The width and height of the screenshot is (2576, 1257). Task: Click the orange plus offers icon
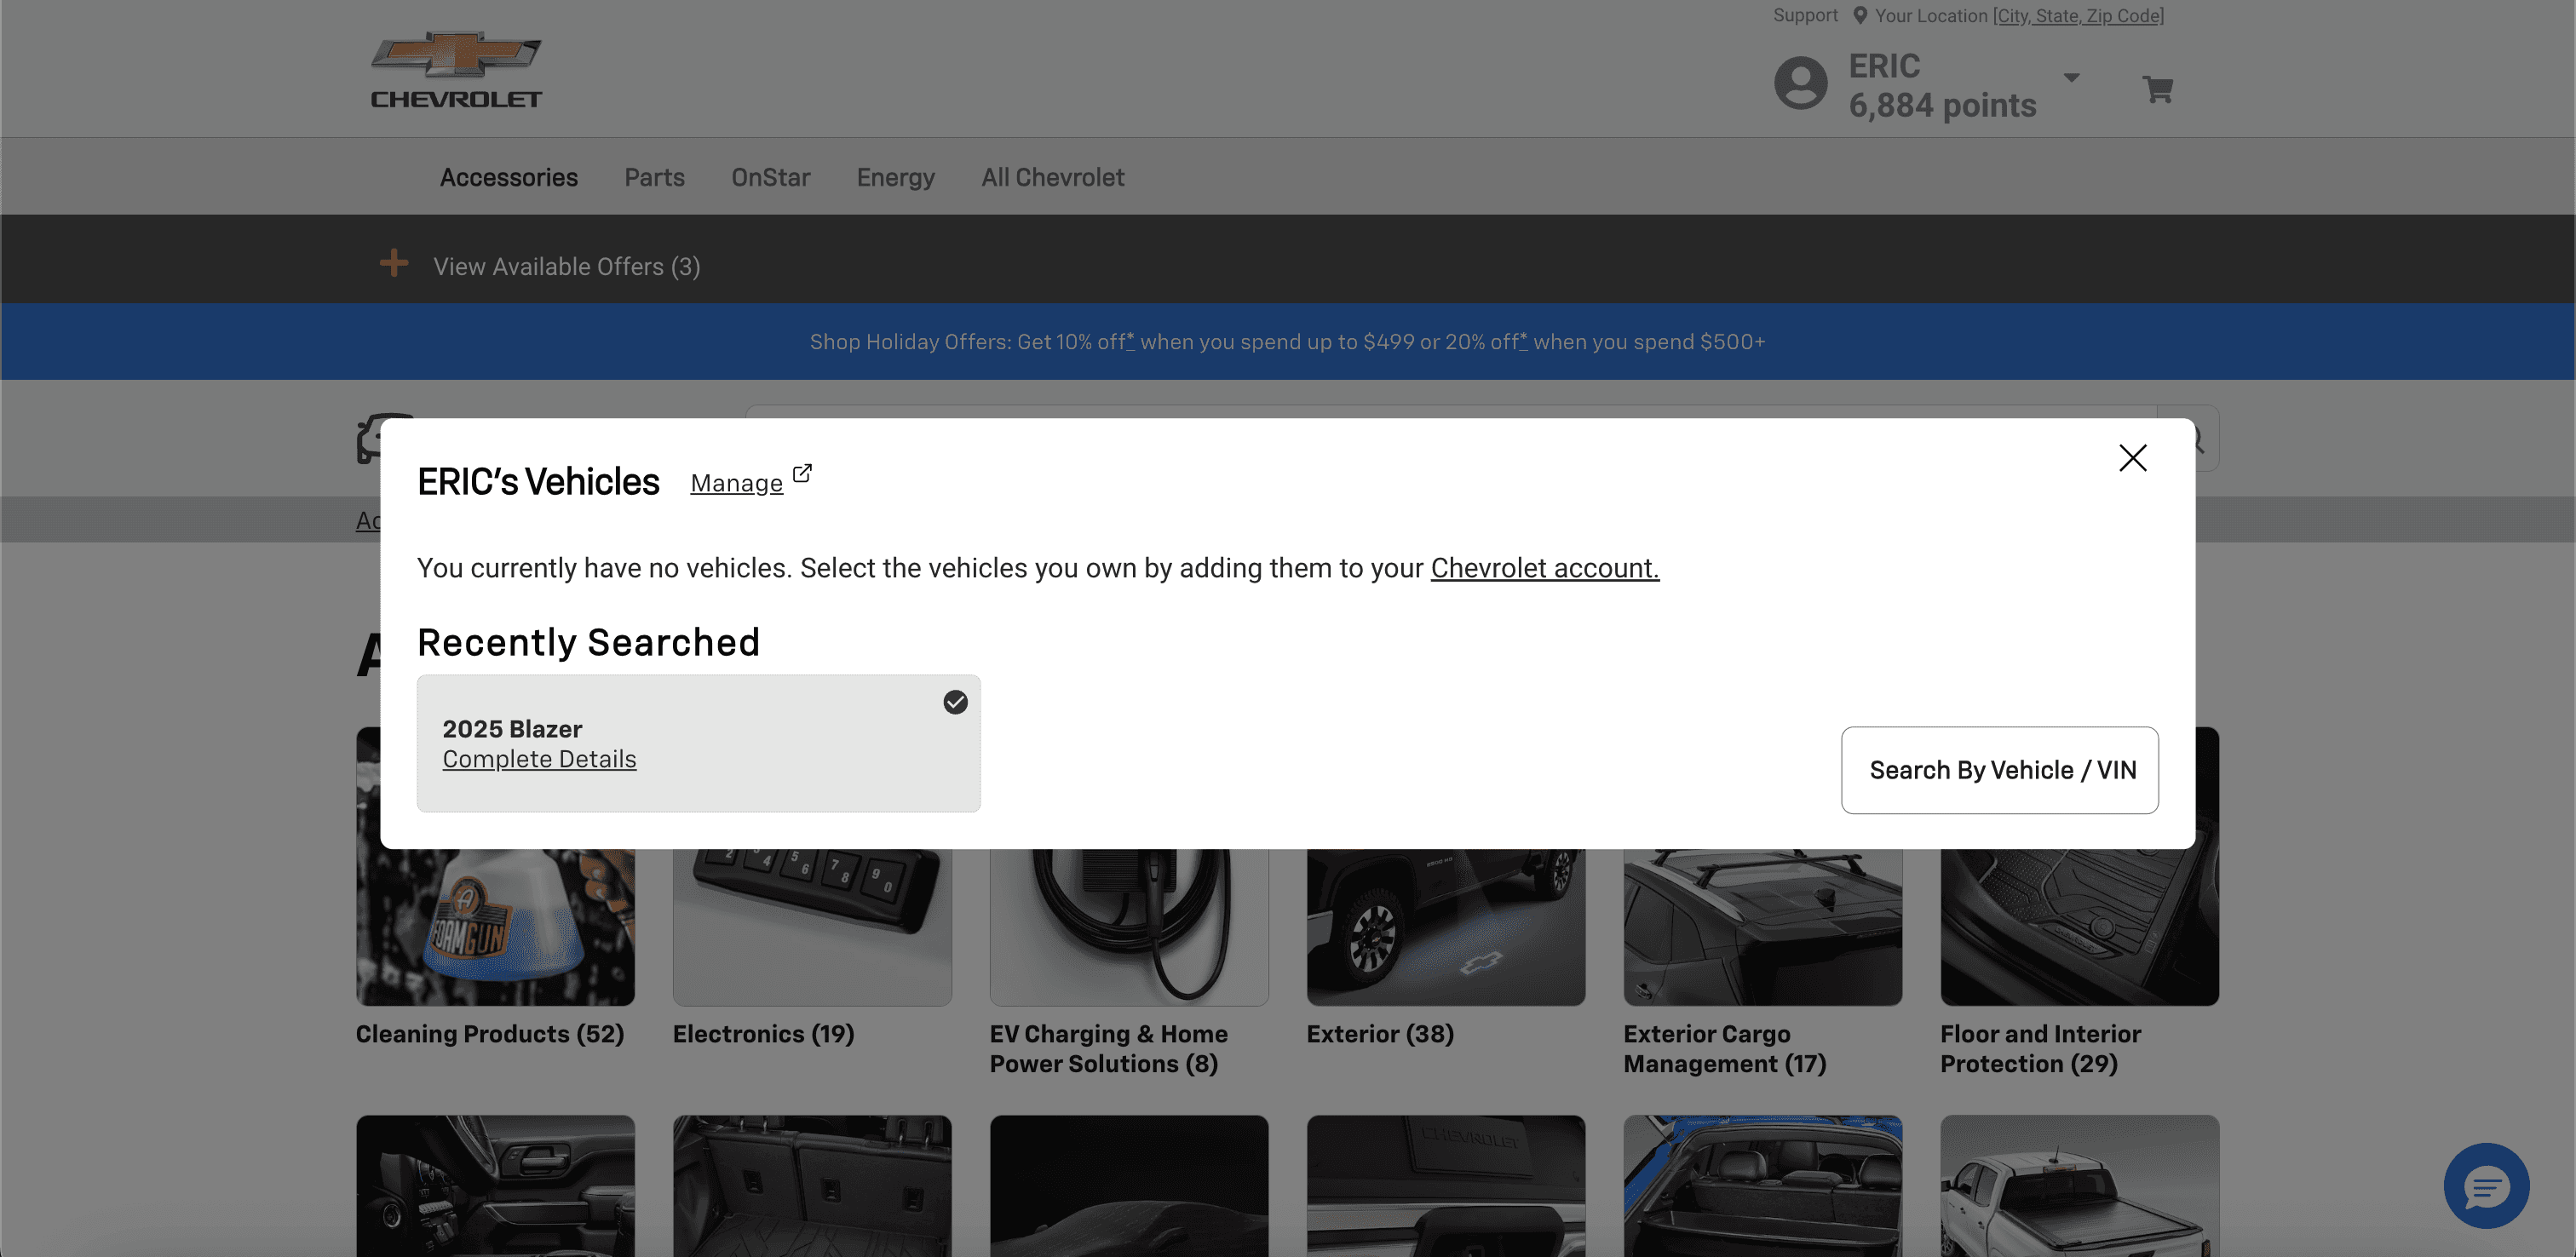pos(394,264)
